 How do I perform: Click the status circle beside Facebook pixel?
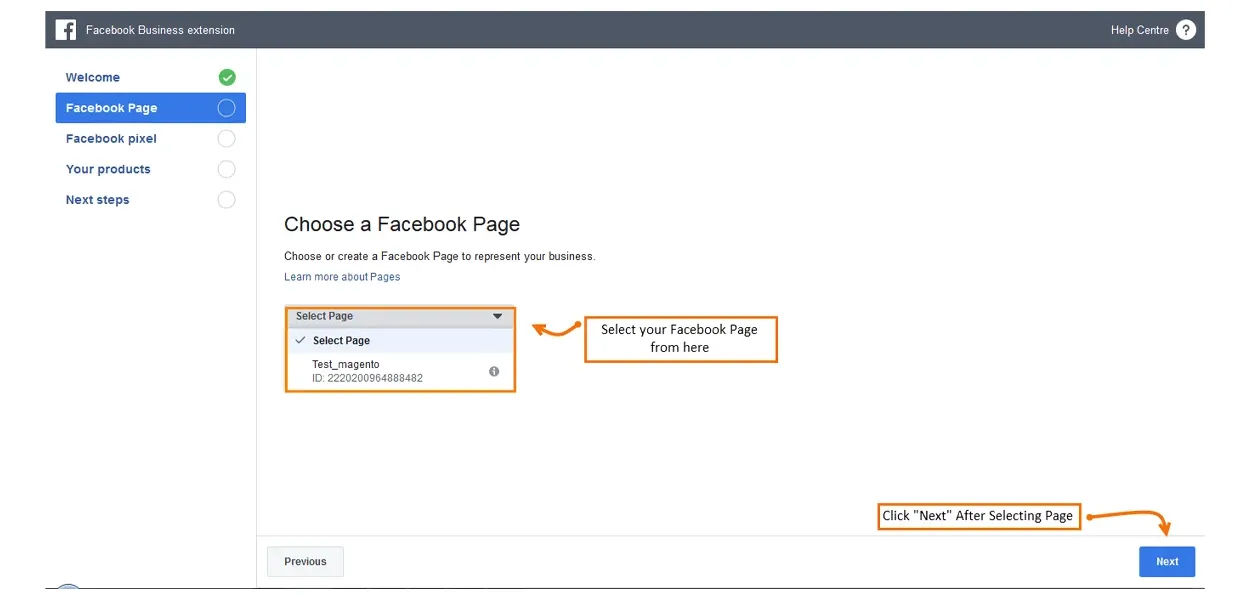(x=227, y=139)
